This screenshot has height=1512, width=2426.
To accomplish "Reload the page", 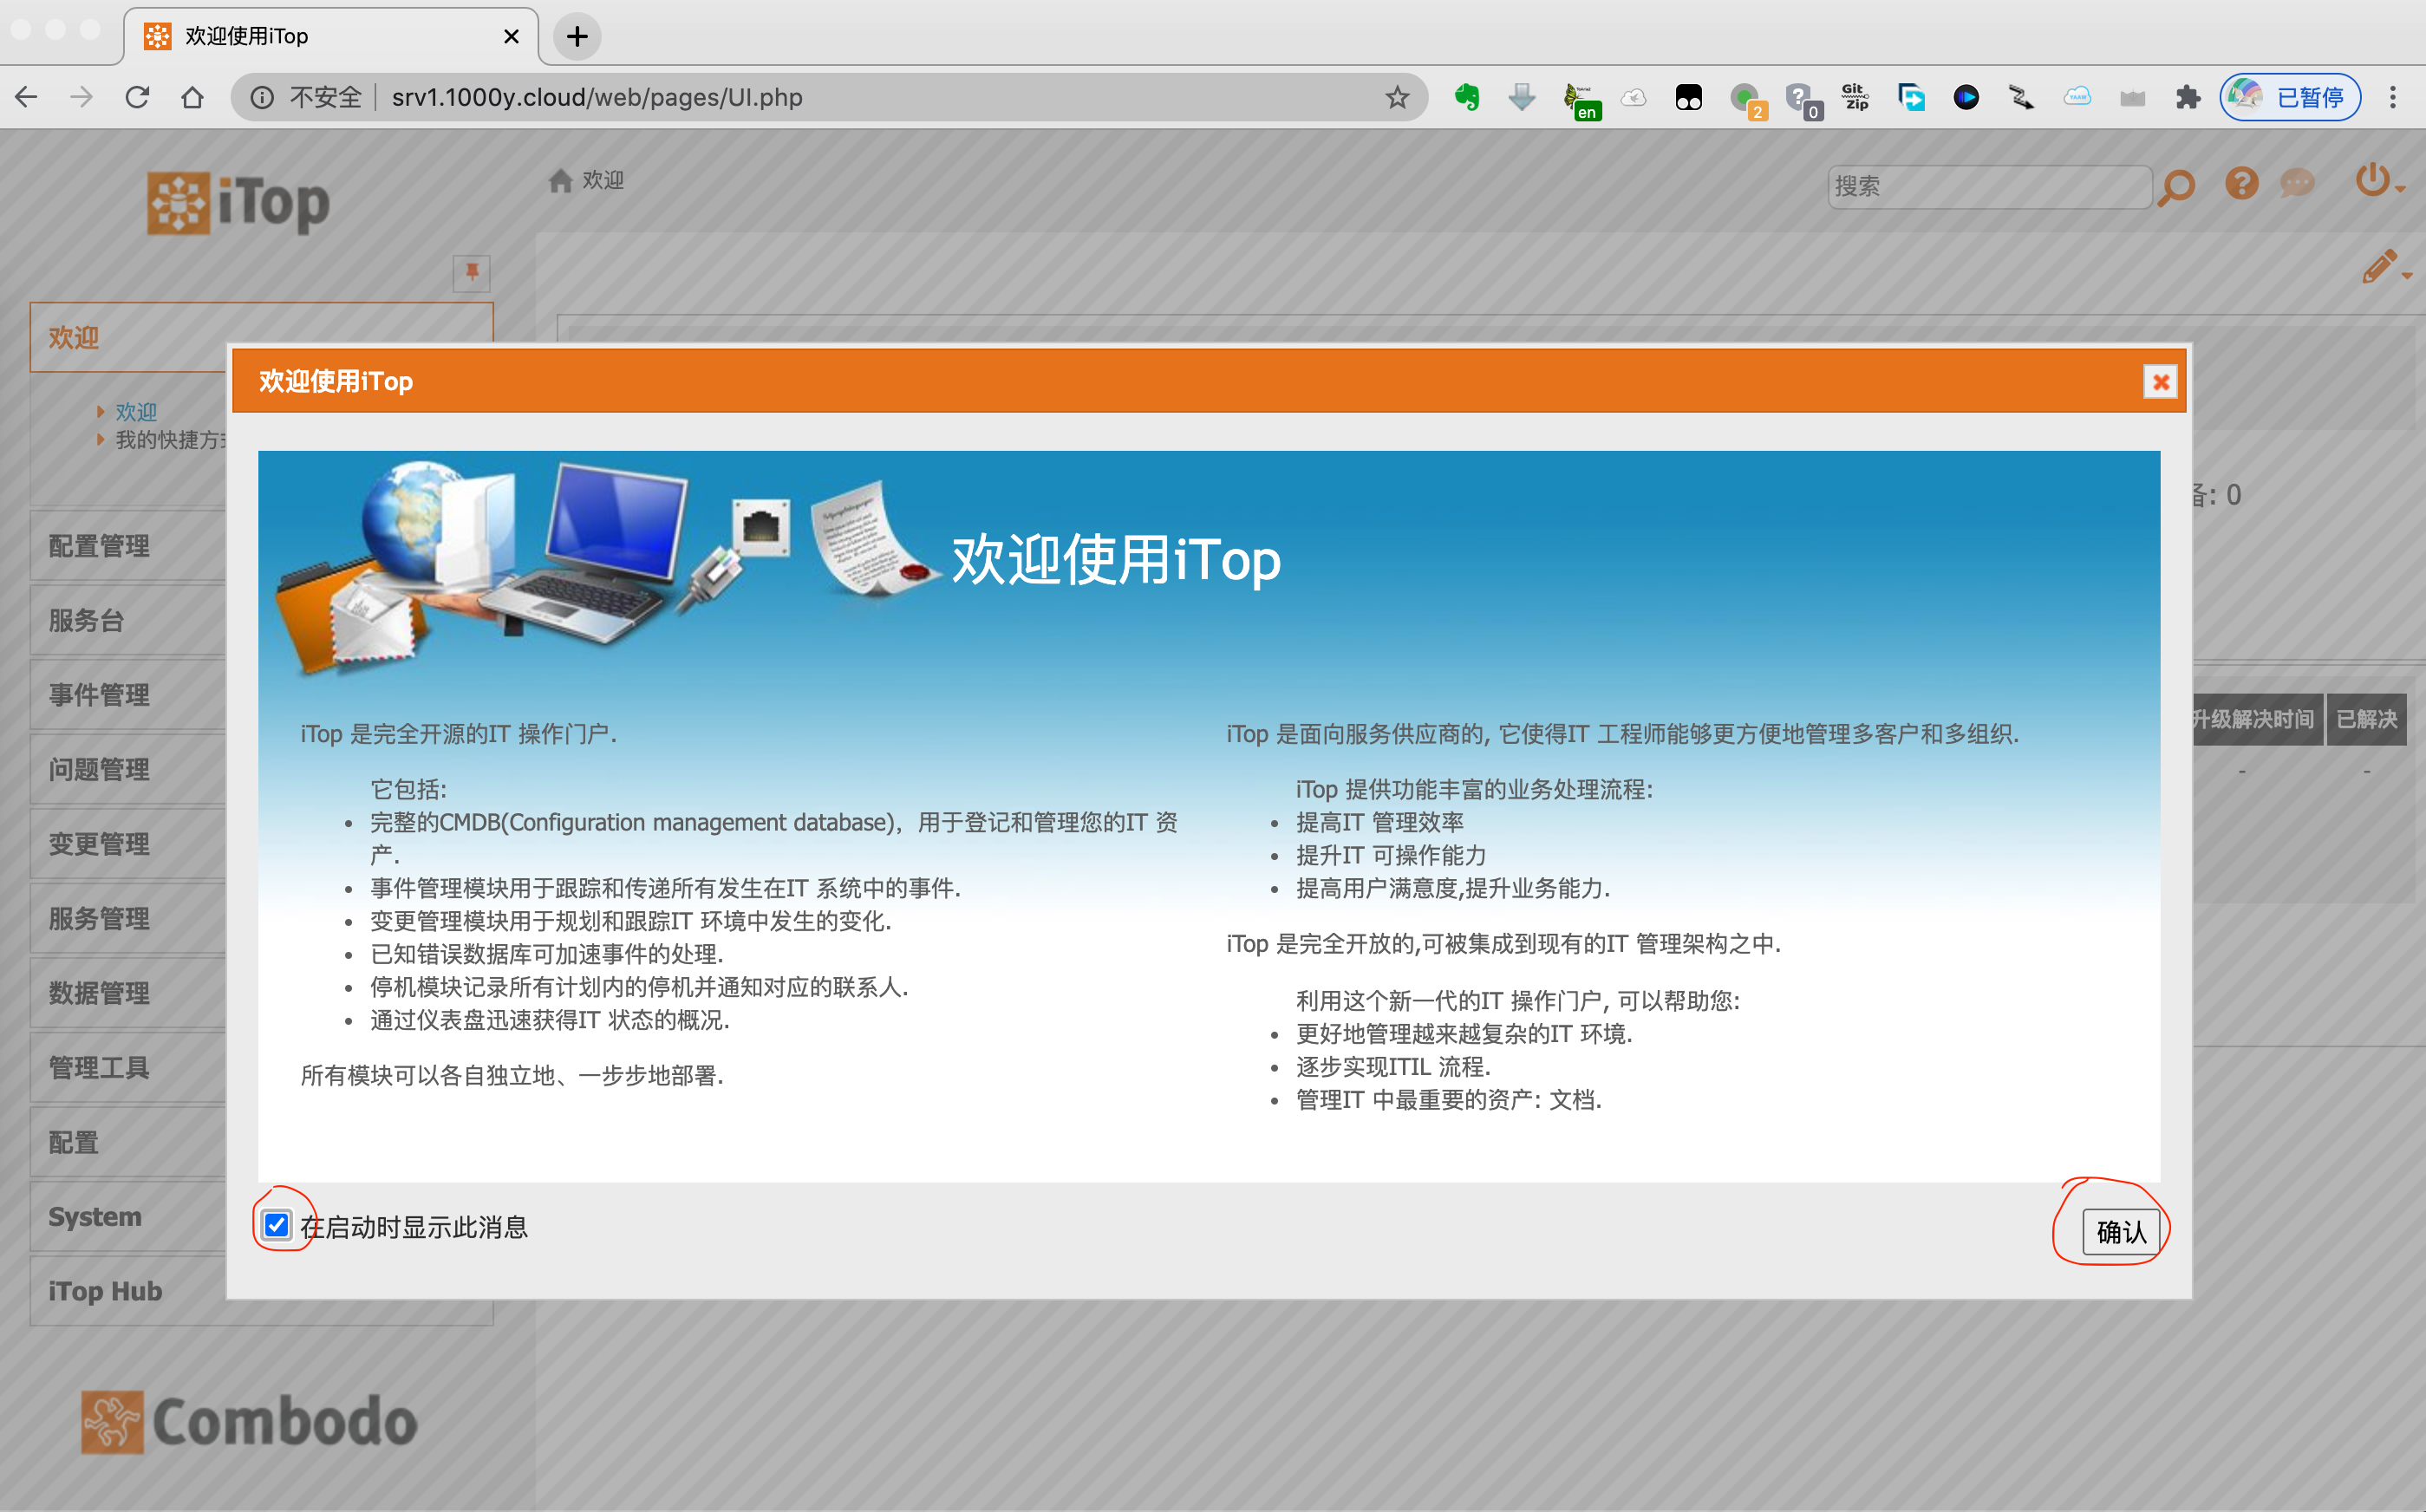I will (x=137, y=97).
